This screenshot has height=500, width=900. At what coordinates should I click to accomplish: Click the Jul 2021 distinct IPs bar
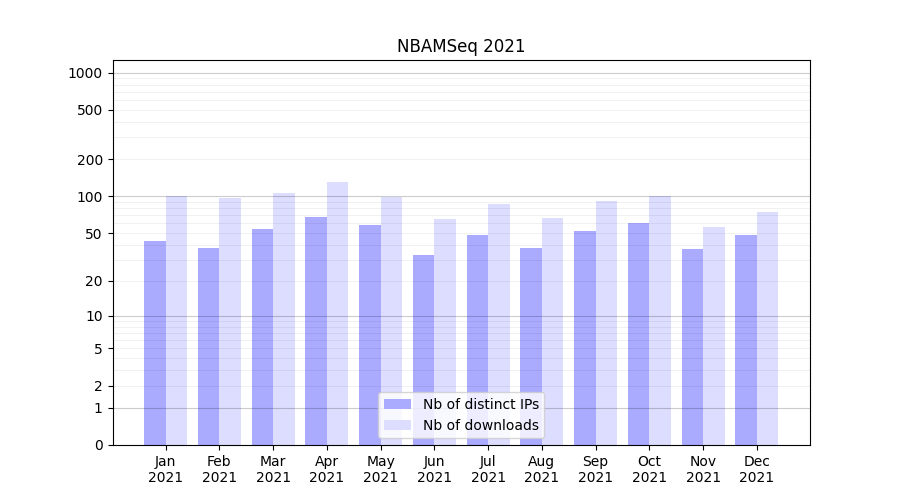(477, 340)
